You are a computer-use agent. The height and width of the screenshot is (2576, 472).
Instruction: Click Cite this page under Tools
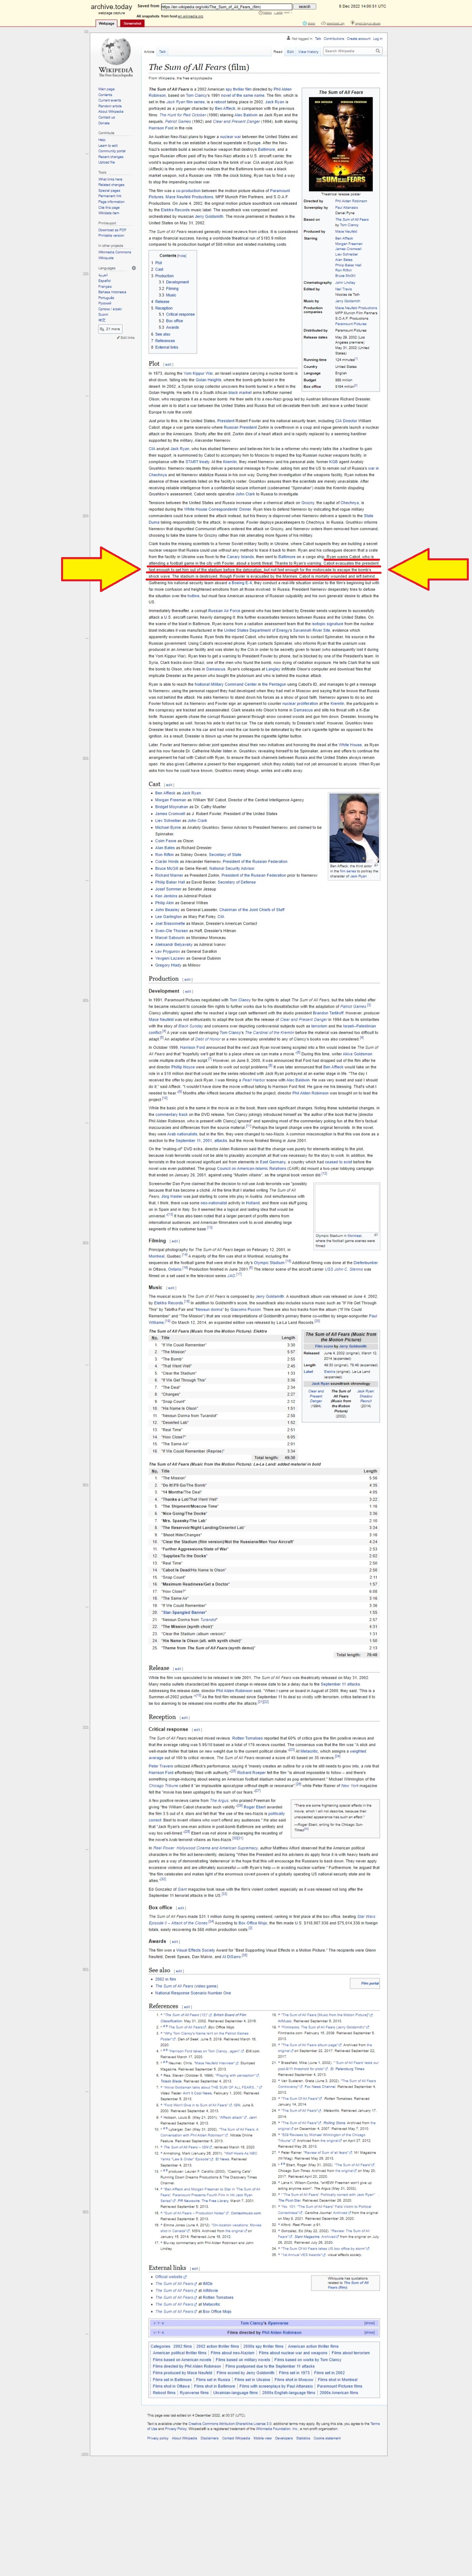[109, 207]
